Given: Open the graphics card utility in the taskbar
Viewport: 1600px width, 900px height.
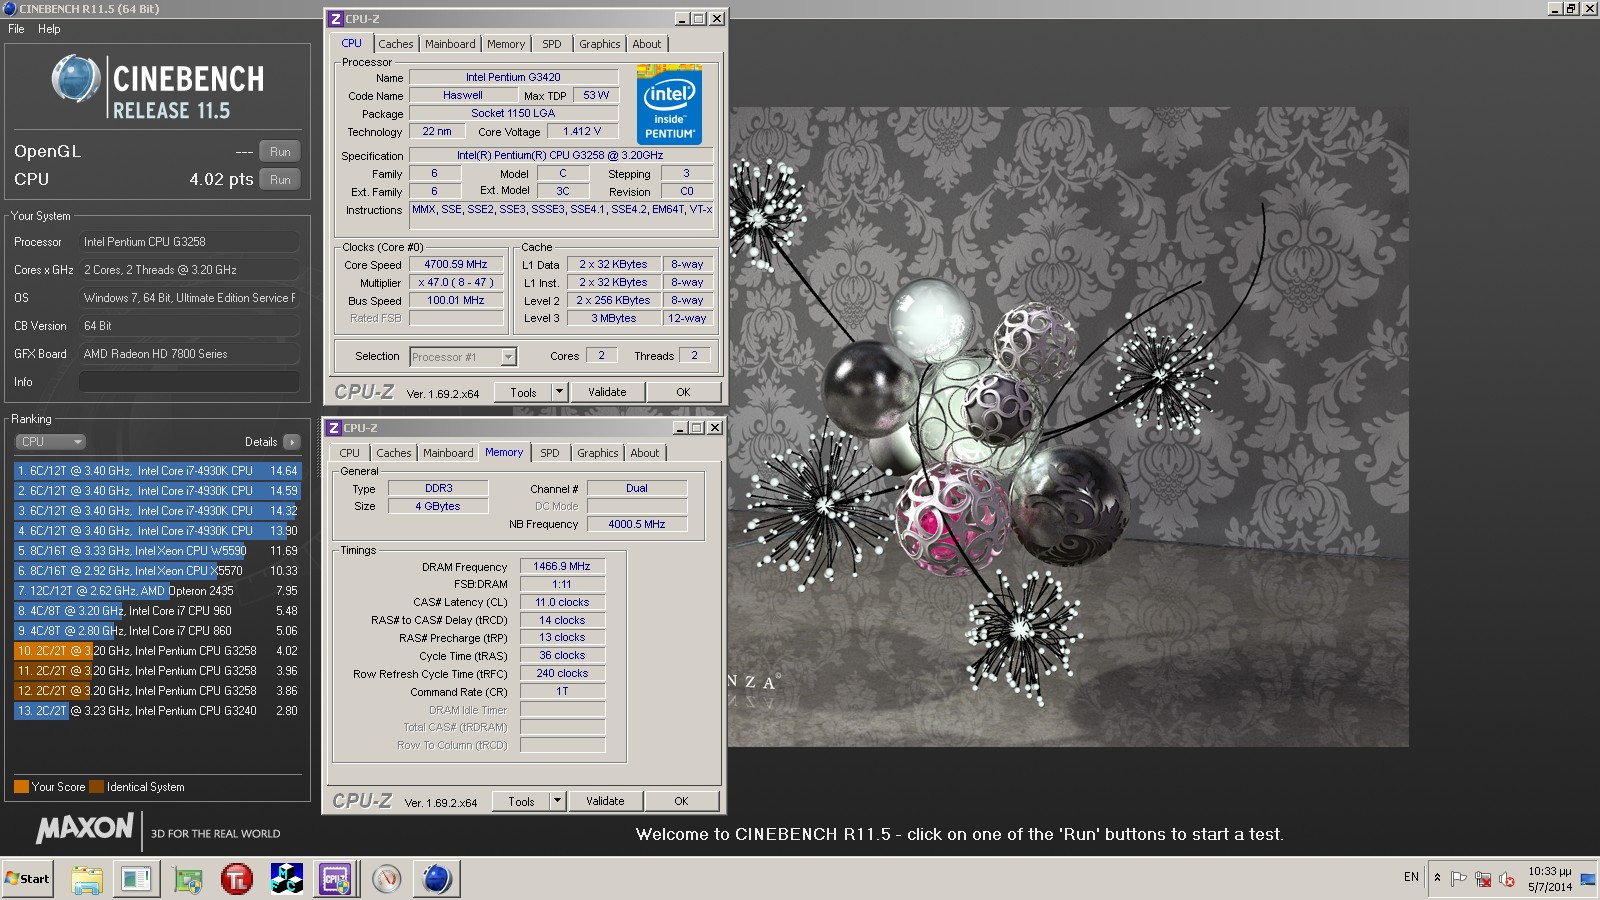Looking at the screenshot, I should pos(187,879).
